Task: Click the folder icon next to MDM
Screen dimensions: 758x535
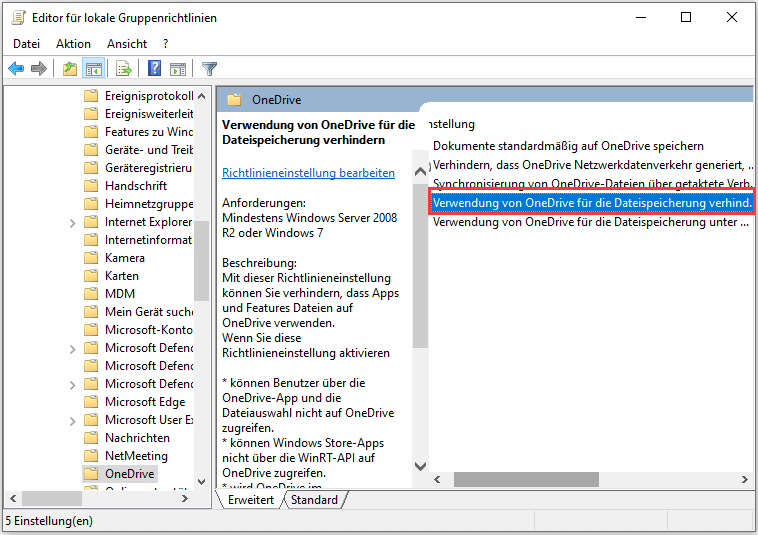Action: click(x=91, y=293)
